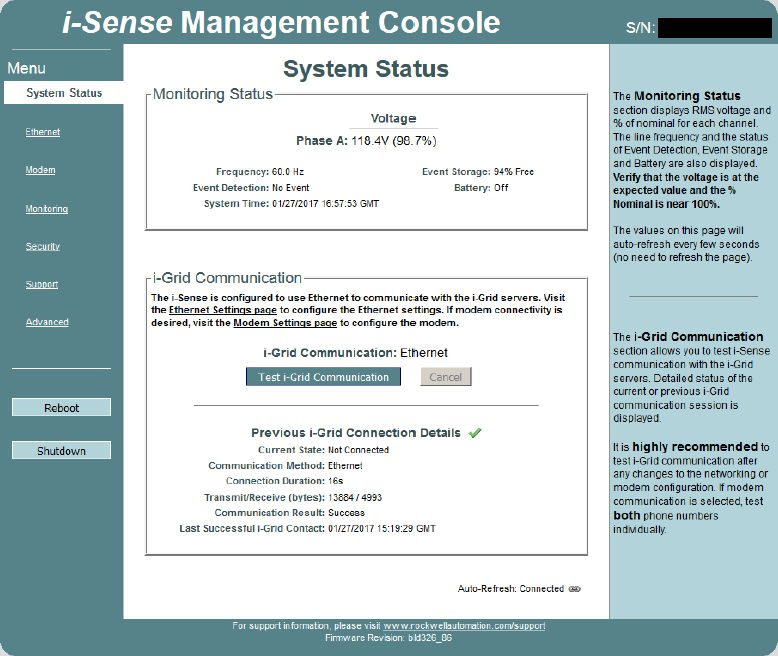Click Auto-Refresh: Connected status text

(x=511, y=589)
